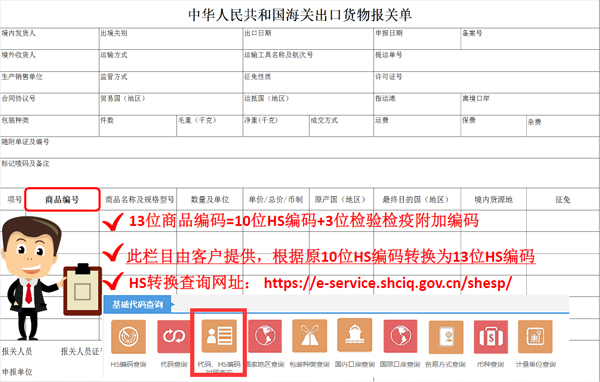This screenshot has height=382, width=600.
Task: Select the 毛重(千克) field
Action: 210,126
